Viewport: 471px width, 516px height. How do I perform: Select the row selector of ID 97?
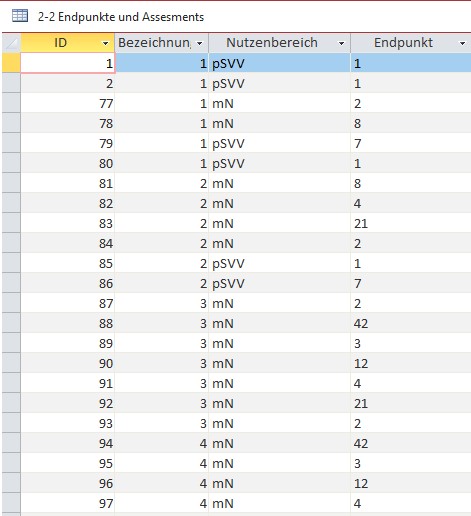[x=11, y=503]
